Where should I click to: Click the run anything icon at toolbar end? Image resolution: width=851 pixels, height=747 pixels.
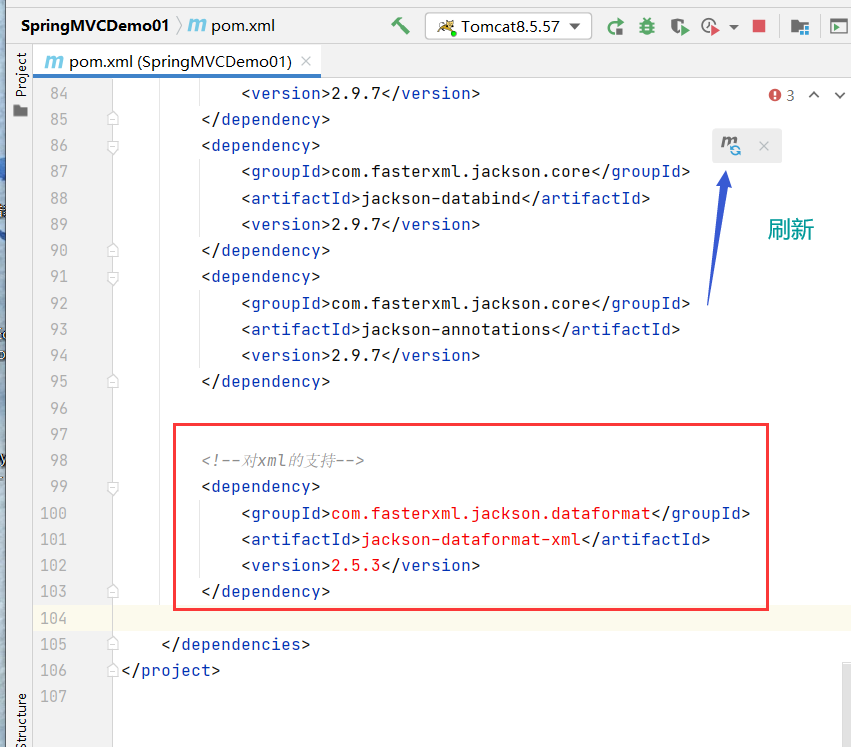839,26
